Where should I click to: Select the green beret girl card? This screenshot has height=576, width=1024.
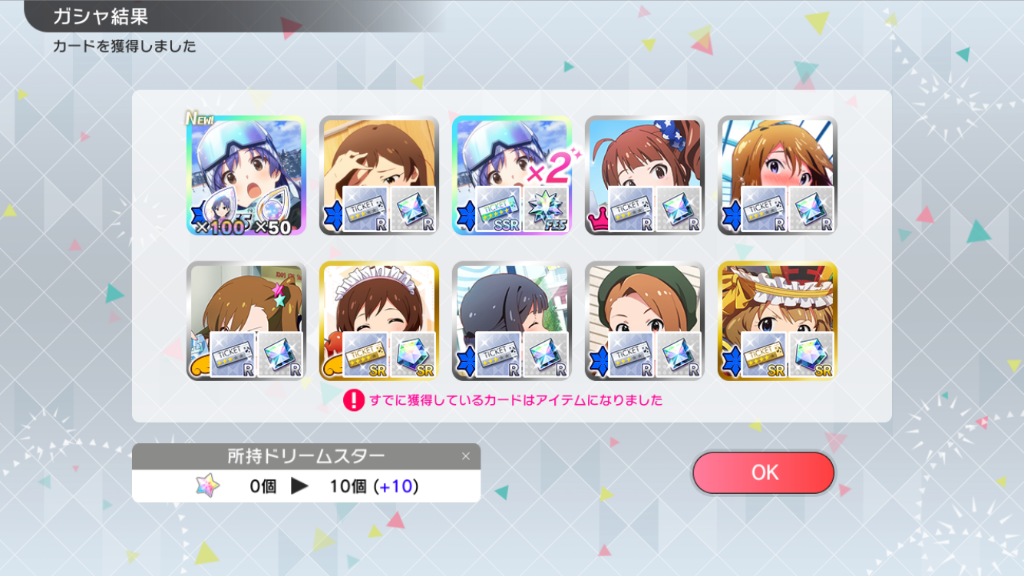[x=645, y=321]
